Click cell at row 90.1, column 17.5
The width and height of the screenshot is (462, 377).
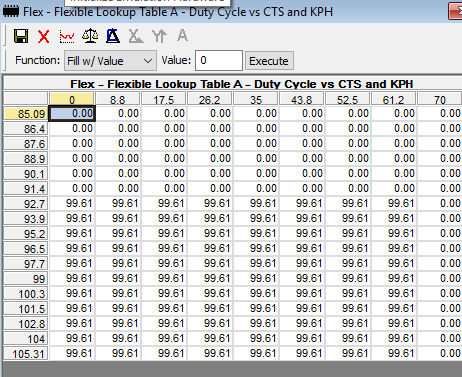tap(164, 173)
